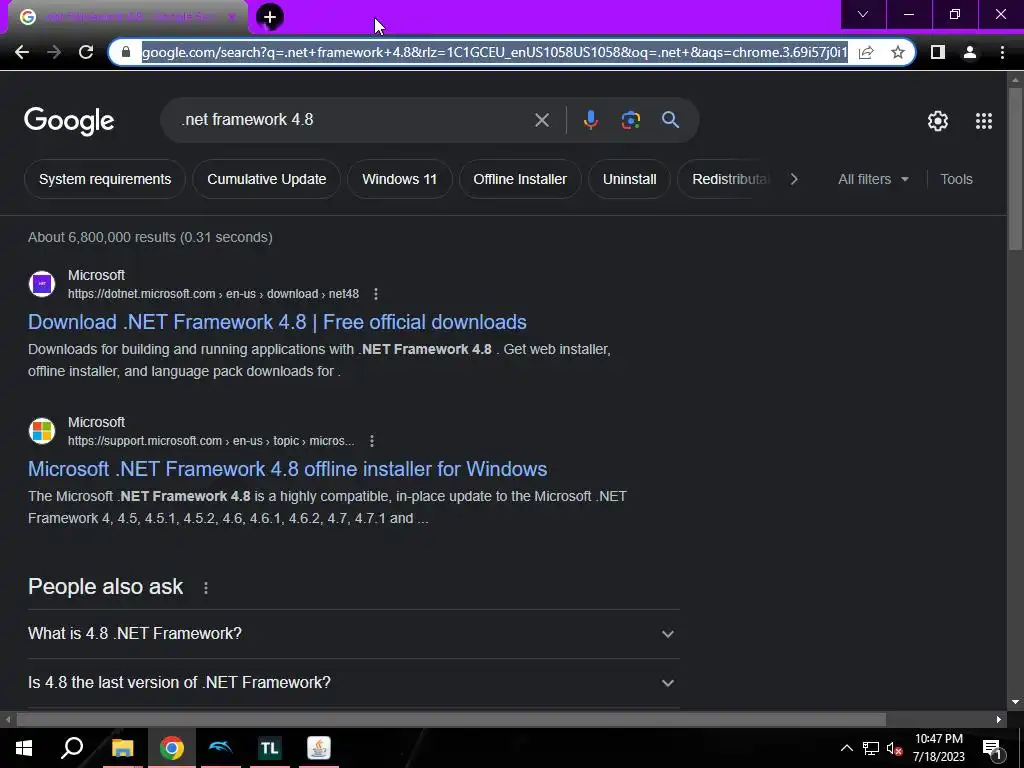
Task: Open the notification center icon
Action: coord(992,750)
